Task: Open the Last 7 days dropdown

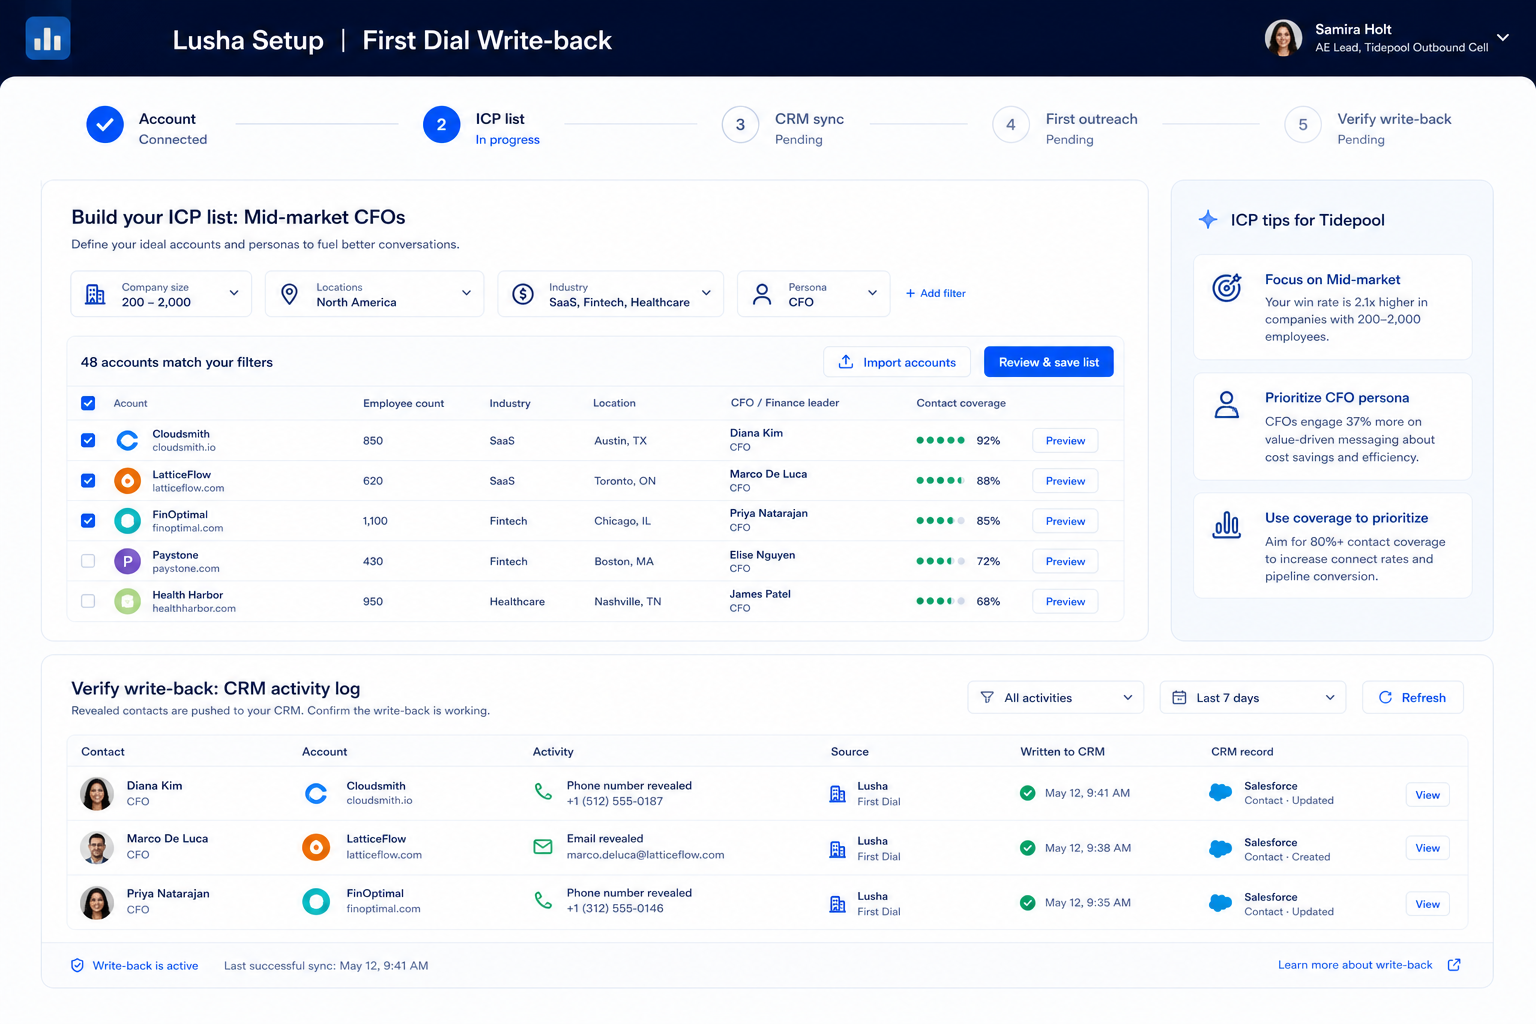Action: (1253, 698)
